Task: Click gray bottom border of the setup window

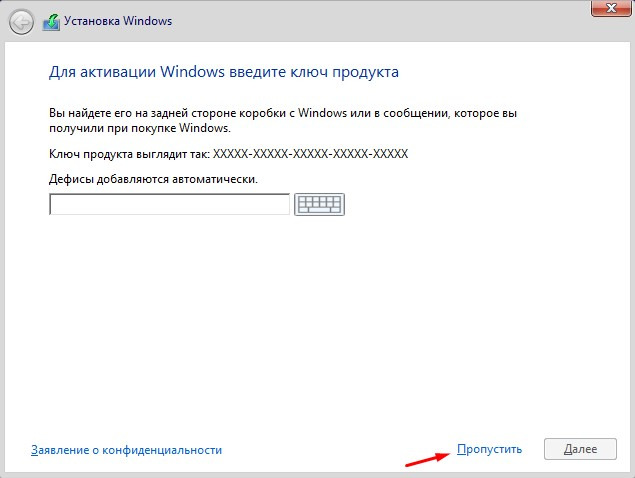Action: point(318,475)
